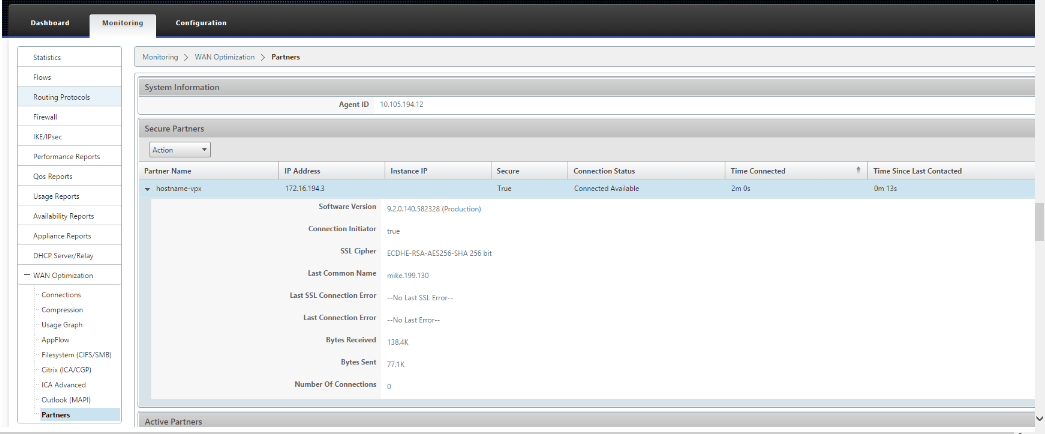The width and height of the screenshot is (1045, 434).
Task: Open the Configuration tab
Action: 201,23
